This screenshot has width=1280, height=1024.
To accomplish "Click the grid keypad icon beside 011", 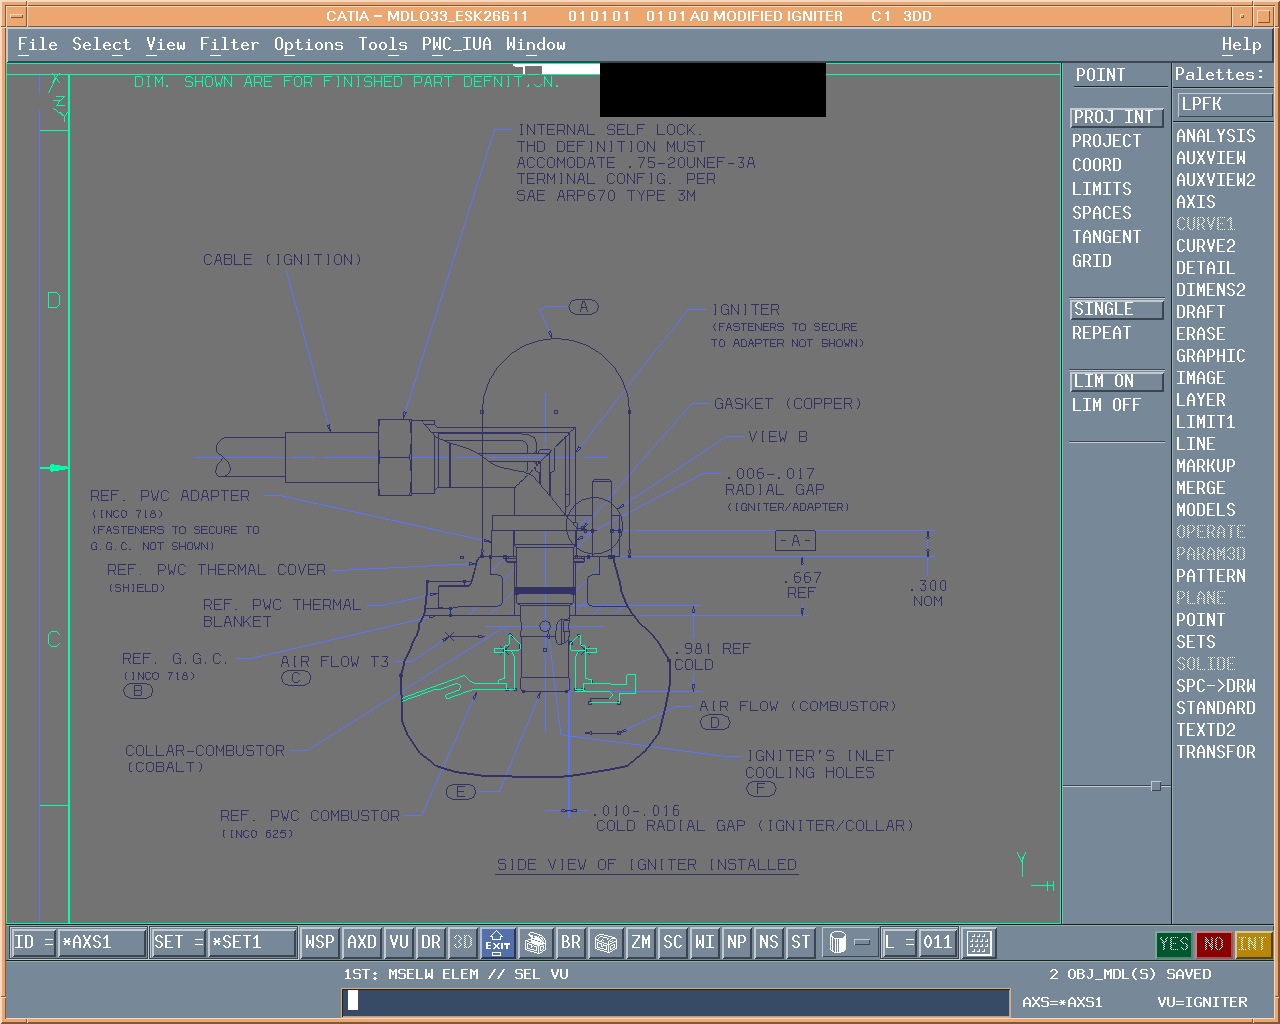I will click(x=979, y=942).
